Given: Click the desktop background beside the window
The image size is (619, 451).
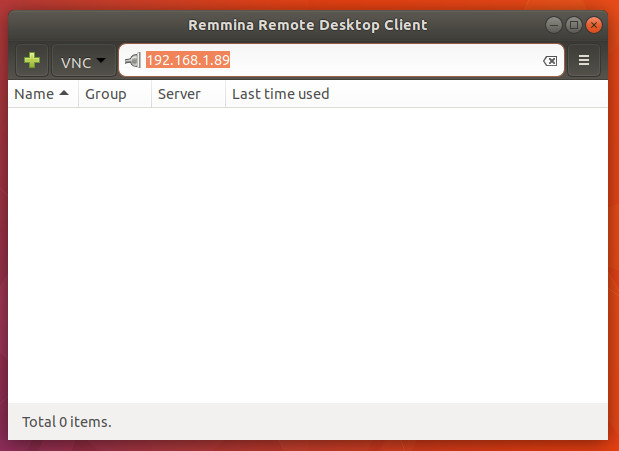Looking at the screenshot, I should (x=4, y=250).
